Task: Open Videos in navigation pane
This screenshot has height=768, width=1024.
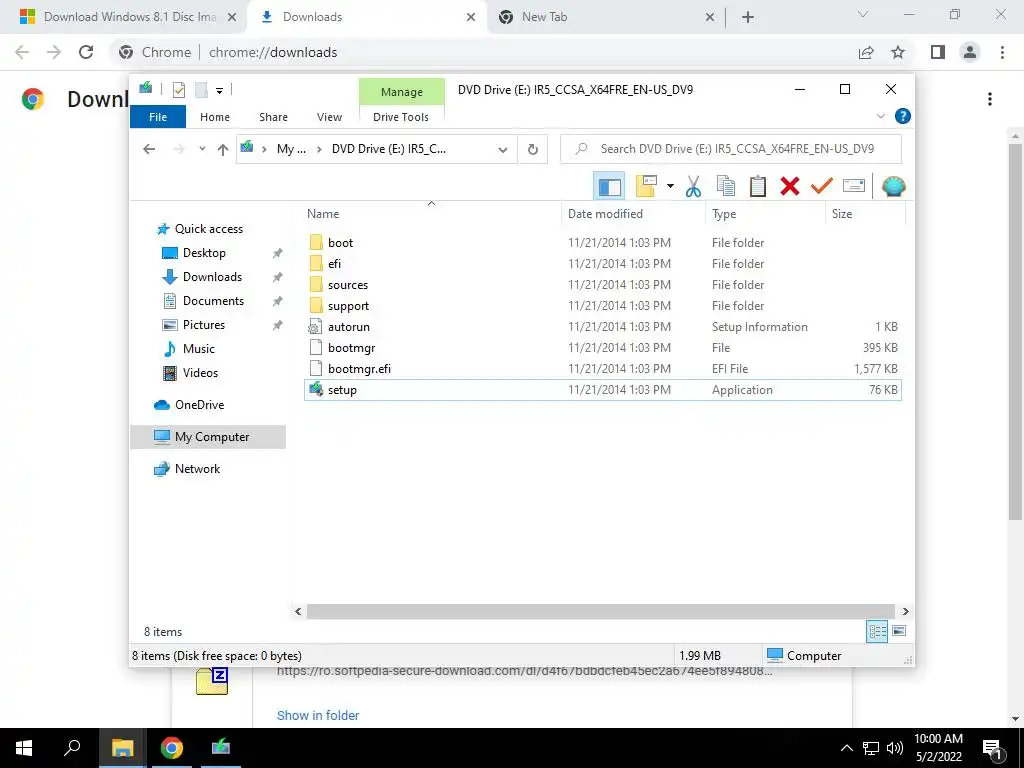Action: (200, 373)
